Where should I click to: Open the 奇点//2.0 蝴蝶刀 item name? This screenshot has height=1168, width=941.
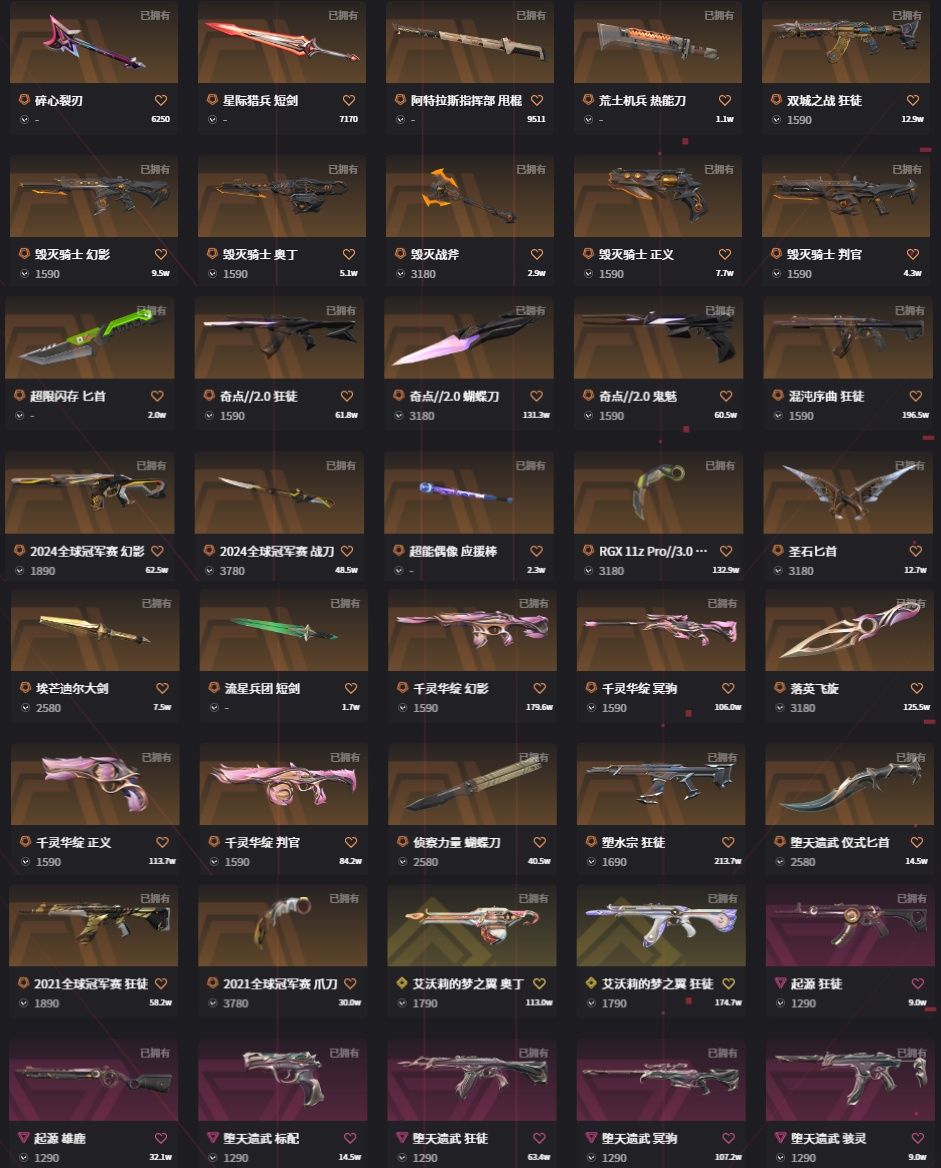coord(454,396)
